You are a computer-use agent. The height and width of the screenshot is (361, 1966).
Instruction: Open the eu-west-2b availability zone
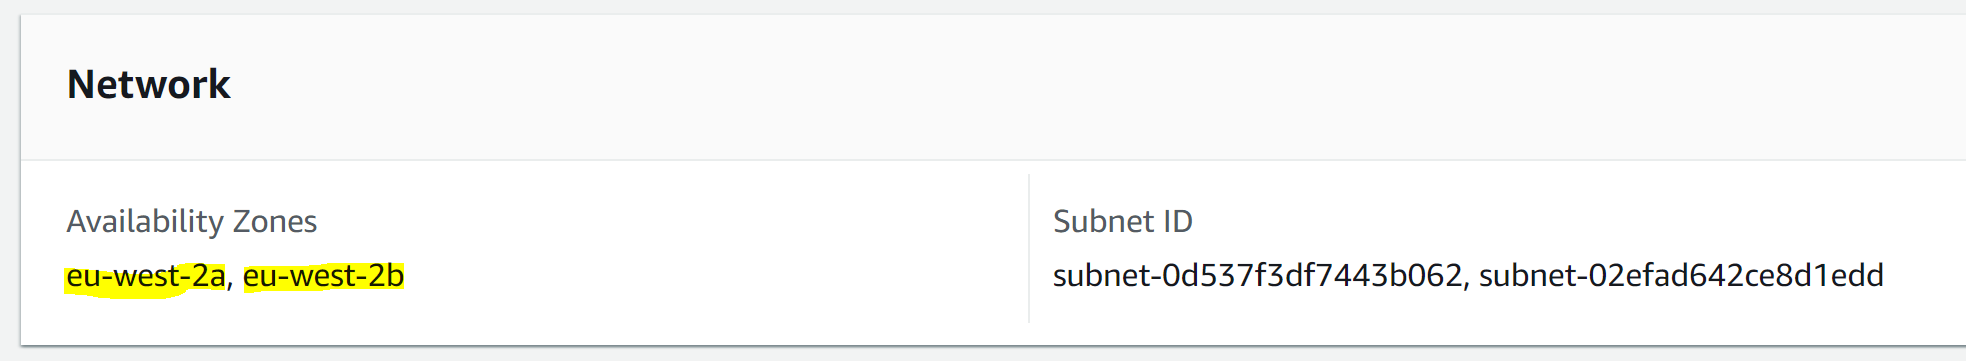click(323, 276)
